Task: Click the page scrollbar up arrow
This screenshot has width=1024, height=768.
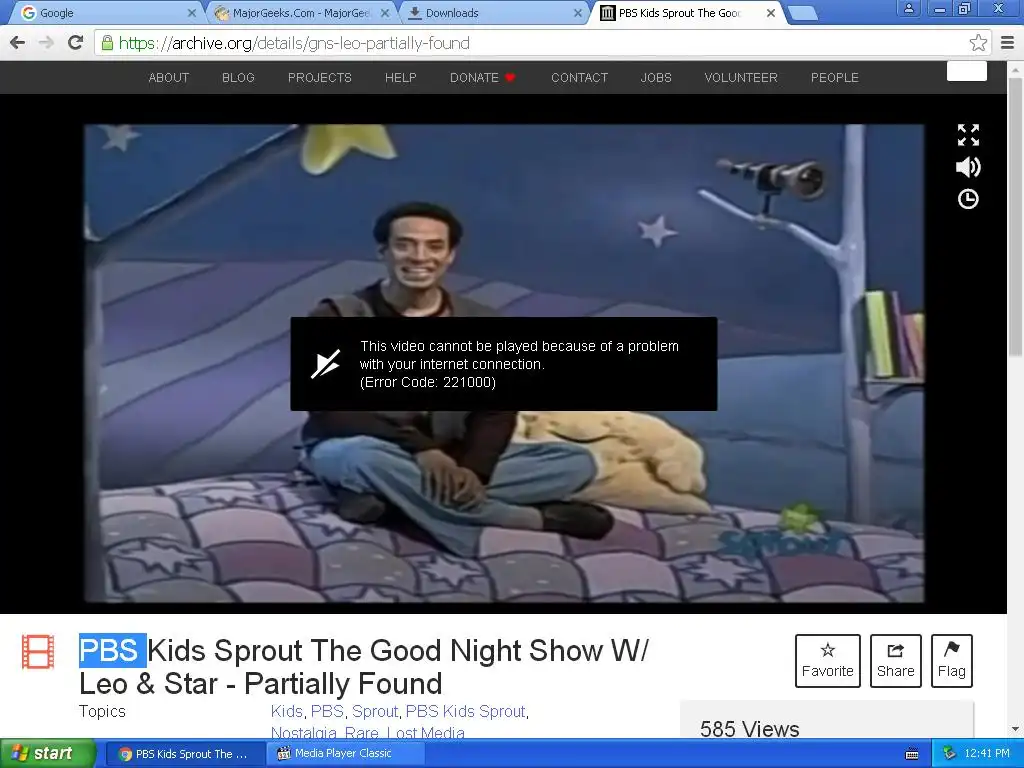Action: click(x=1015, y=68)
